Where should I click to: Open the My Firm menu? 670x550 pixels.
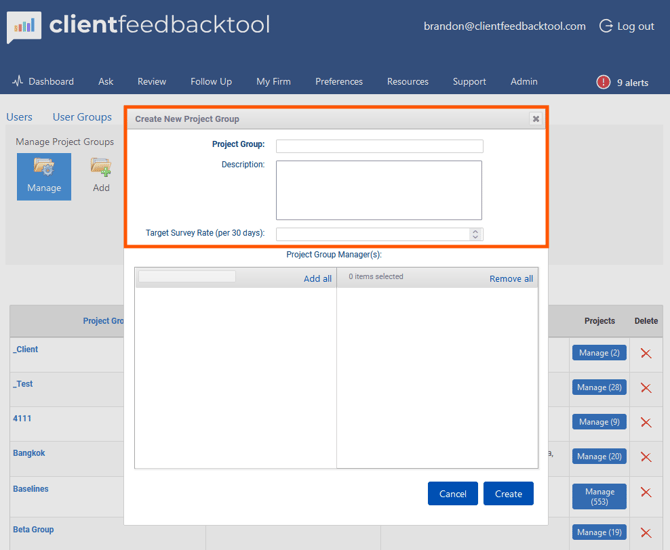(x=273, y=82)
